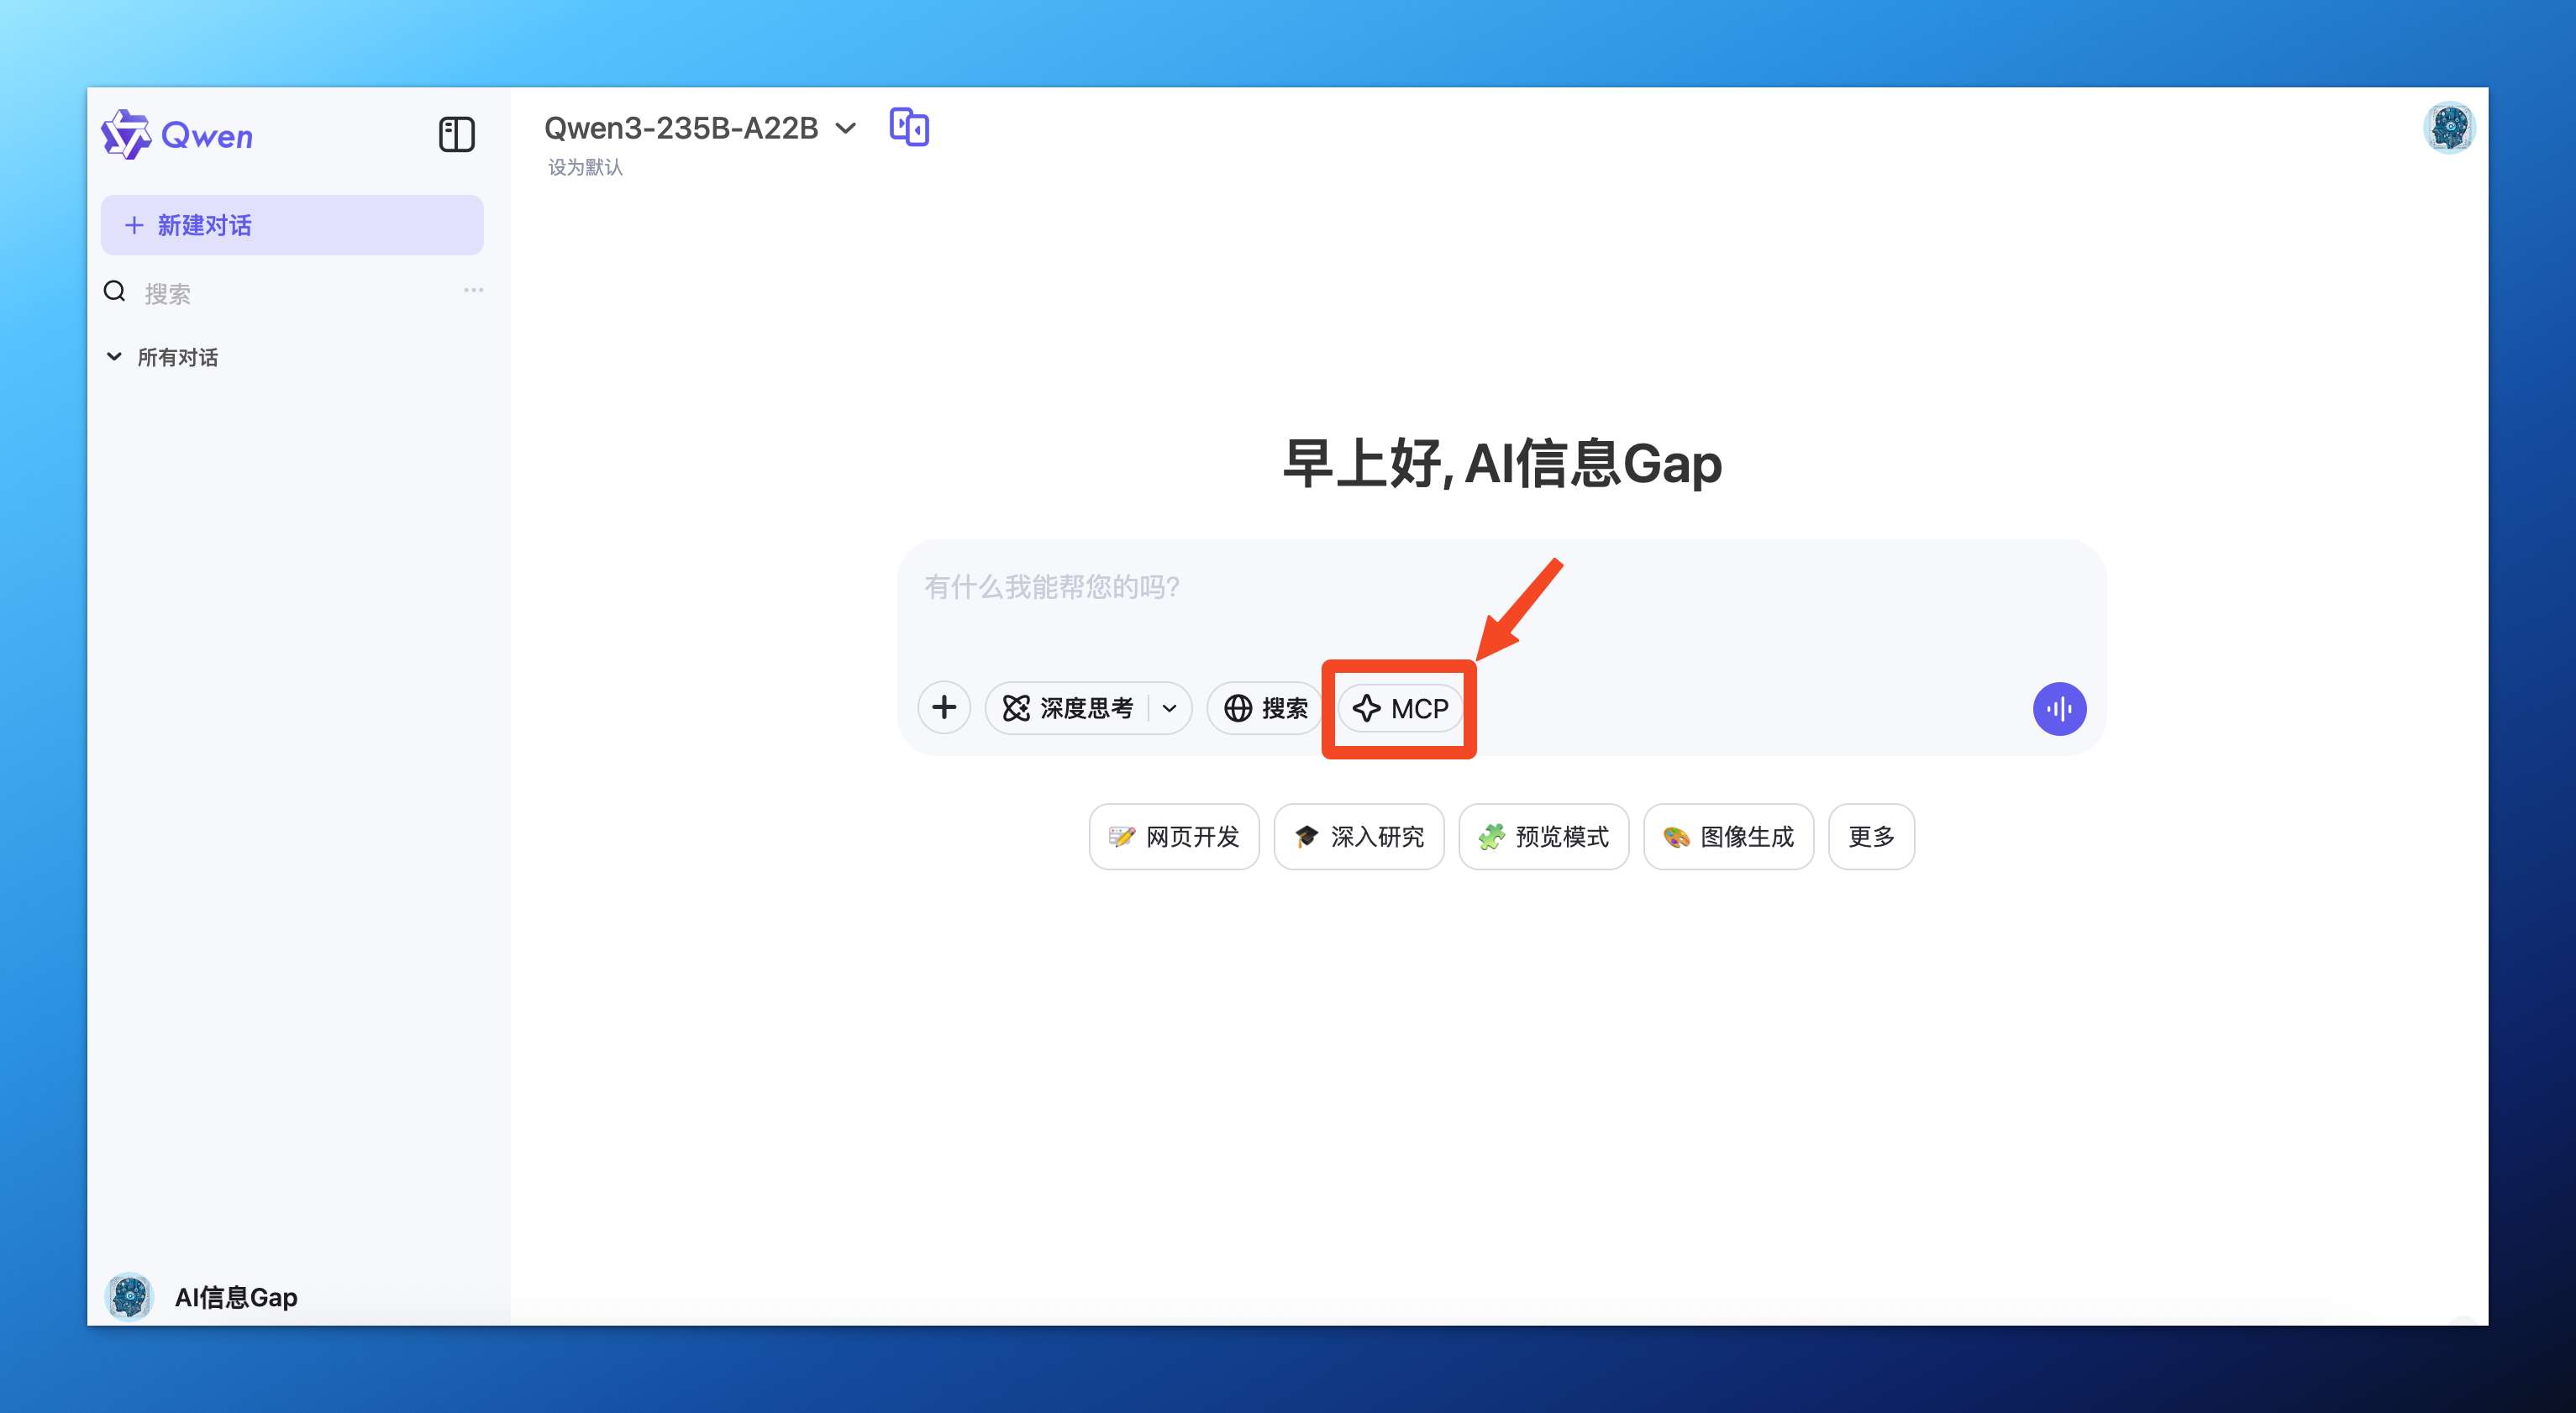Click the Qwen logo
Image resolution: width=2576 pixels, height=1413 pixels.
pos(178,136)
